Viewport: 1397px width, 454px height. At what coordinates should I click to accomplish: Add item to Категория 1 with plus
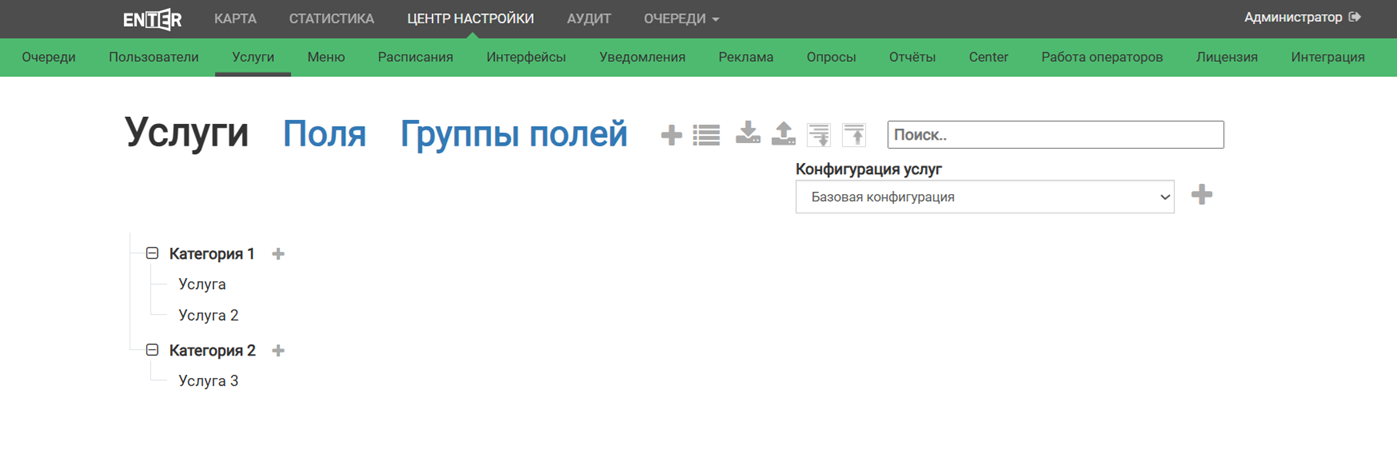pos(278,254)
